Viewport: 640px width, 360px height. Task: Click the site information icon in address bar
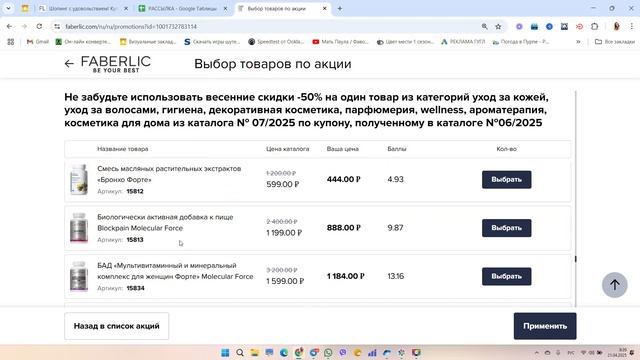[57, 27]
